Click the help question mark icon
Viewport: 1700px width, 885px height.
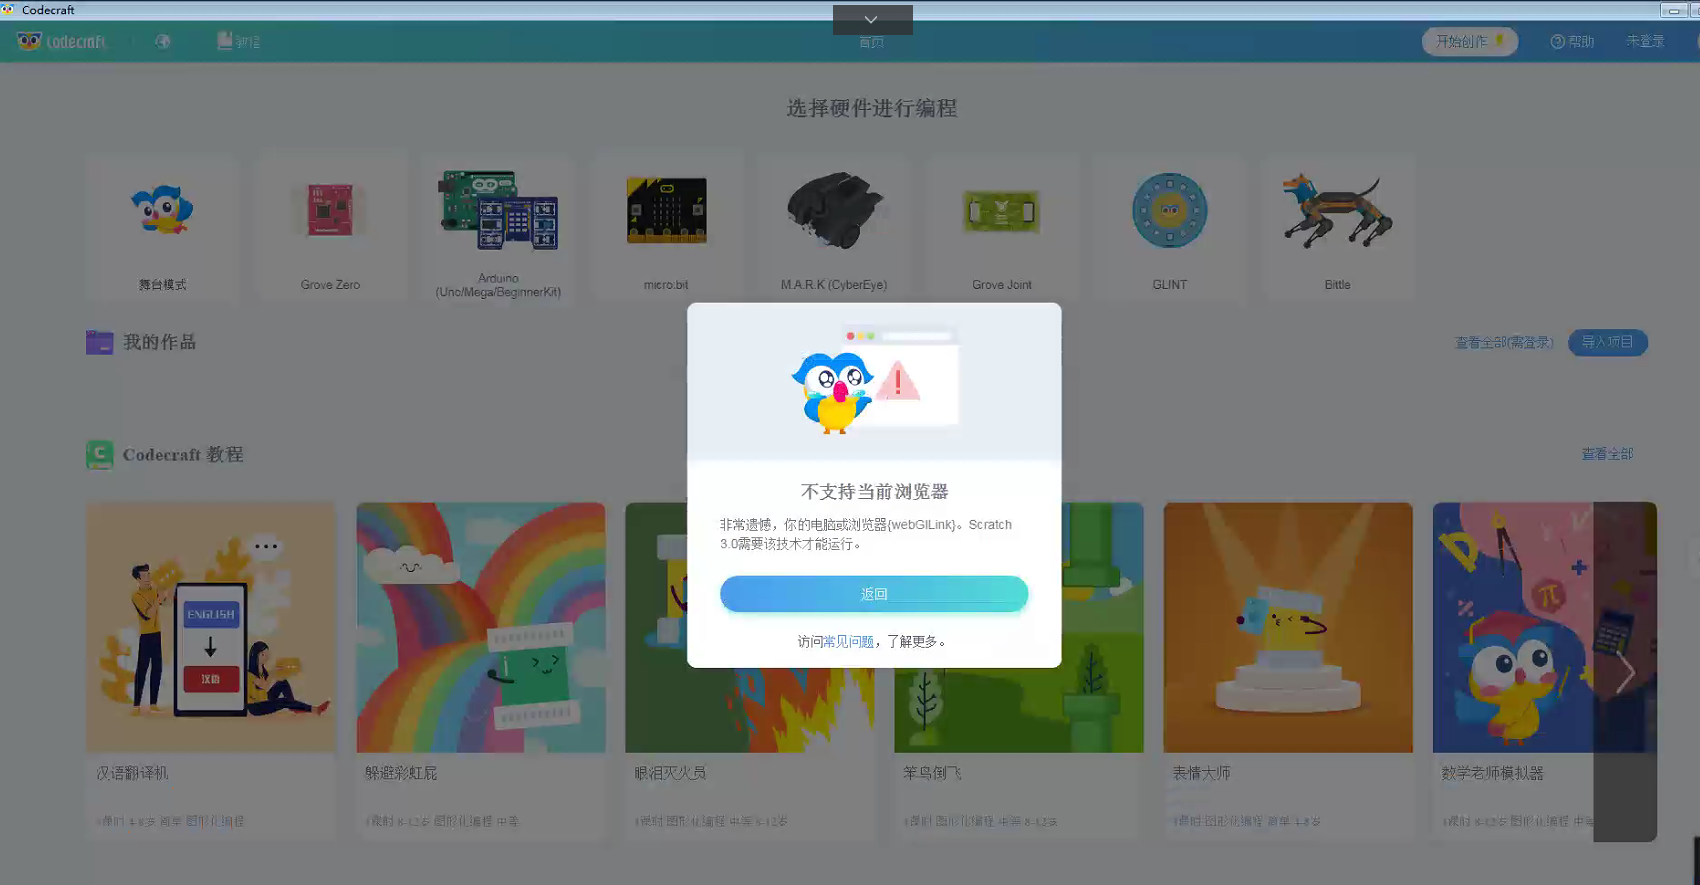click(x=1558, y=42)
